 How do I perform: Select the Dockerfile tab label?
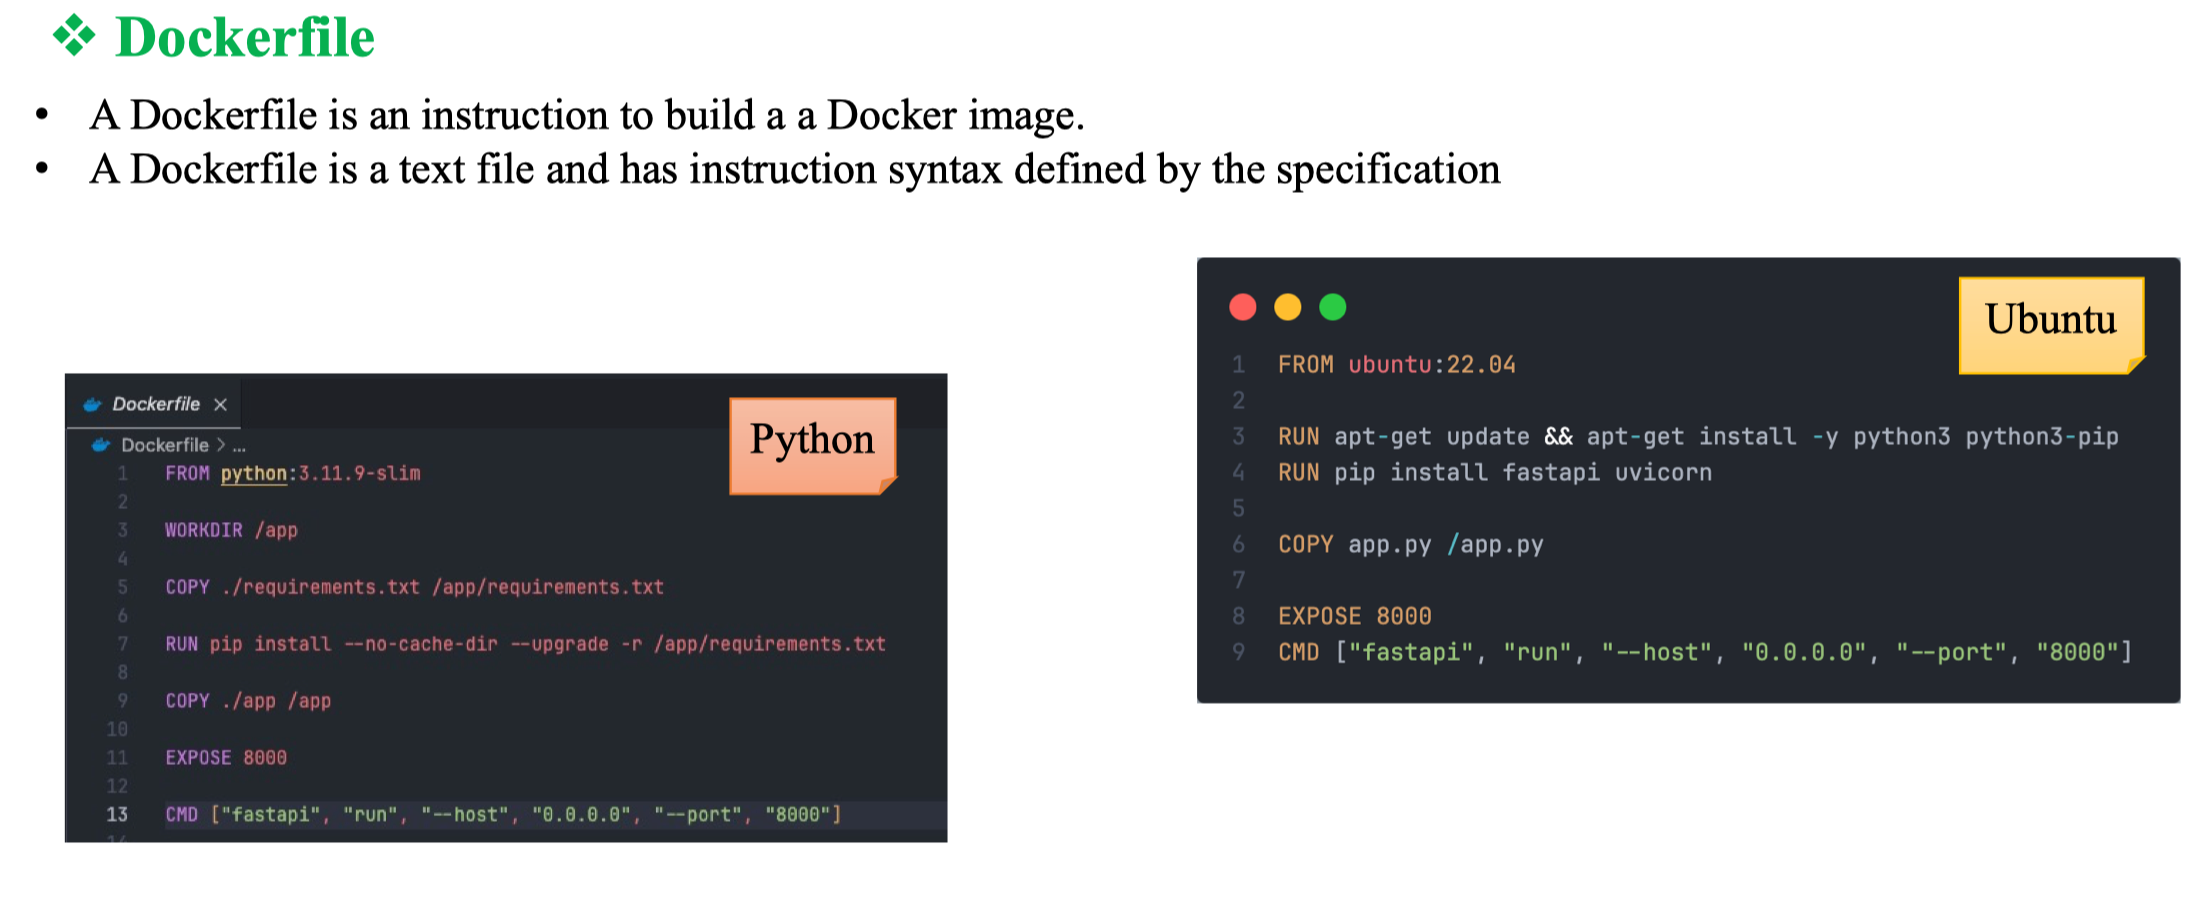[156, 405]
